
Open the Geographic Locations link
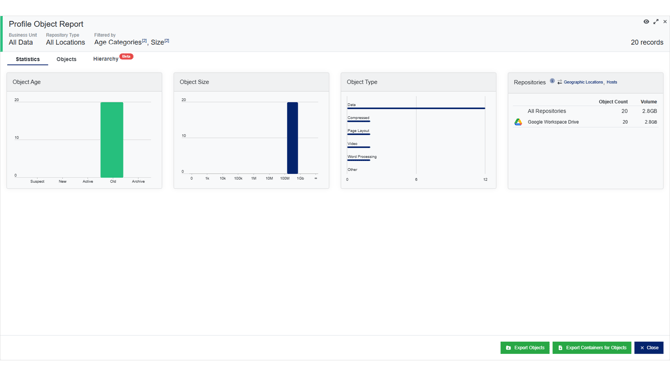[x=583, y=82]
